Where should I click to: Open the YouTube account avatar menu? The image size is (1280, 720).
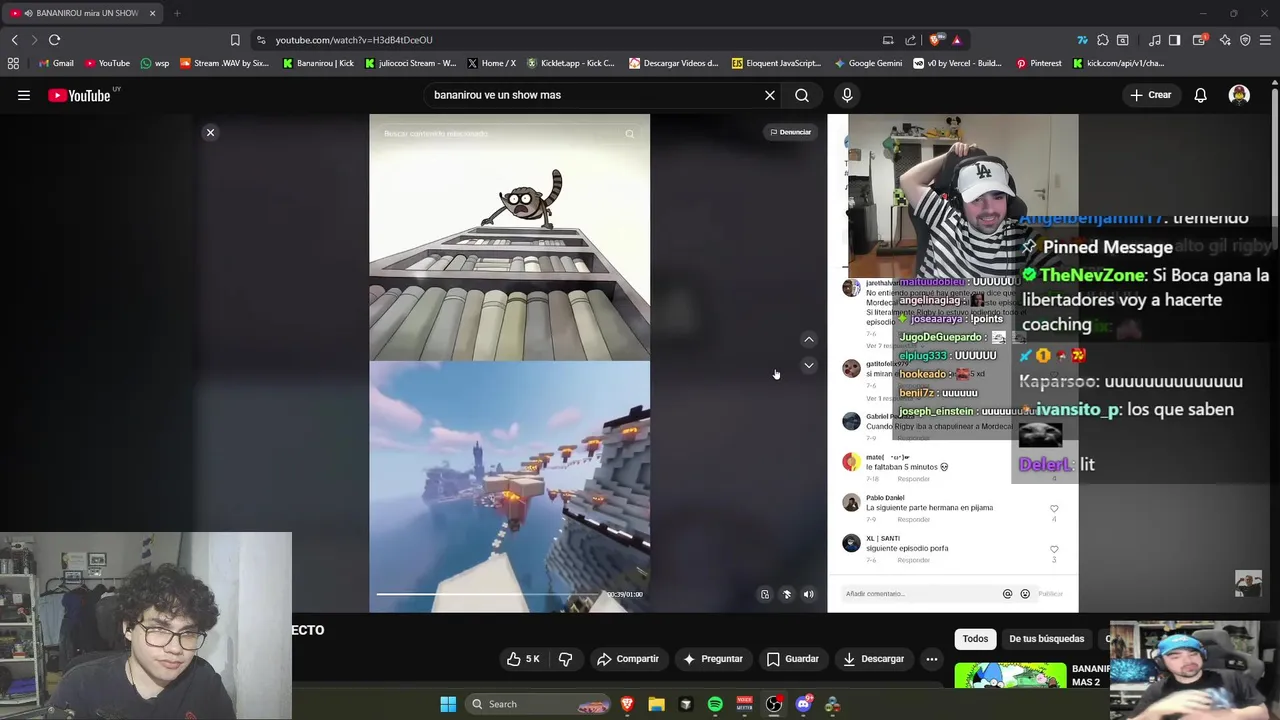tap(1239, 95)
